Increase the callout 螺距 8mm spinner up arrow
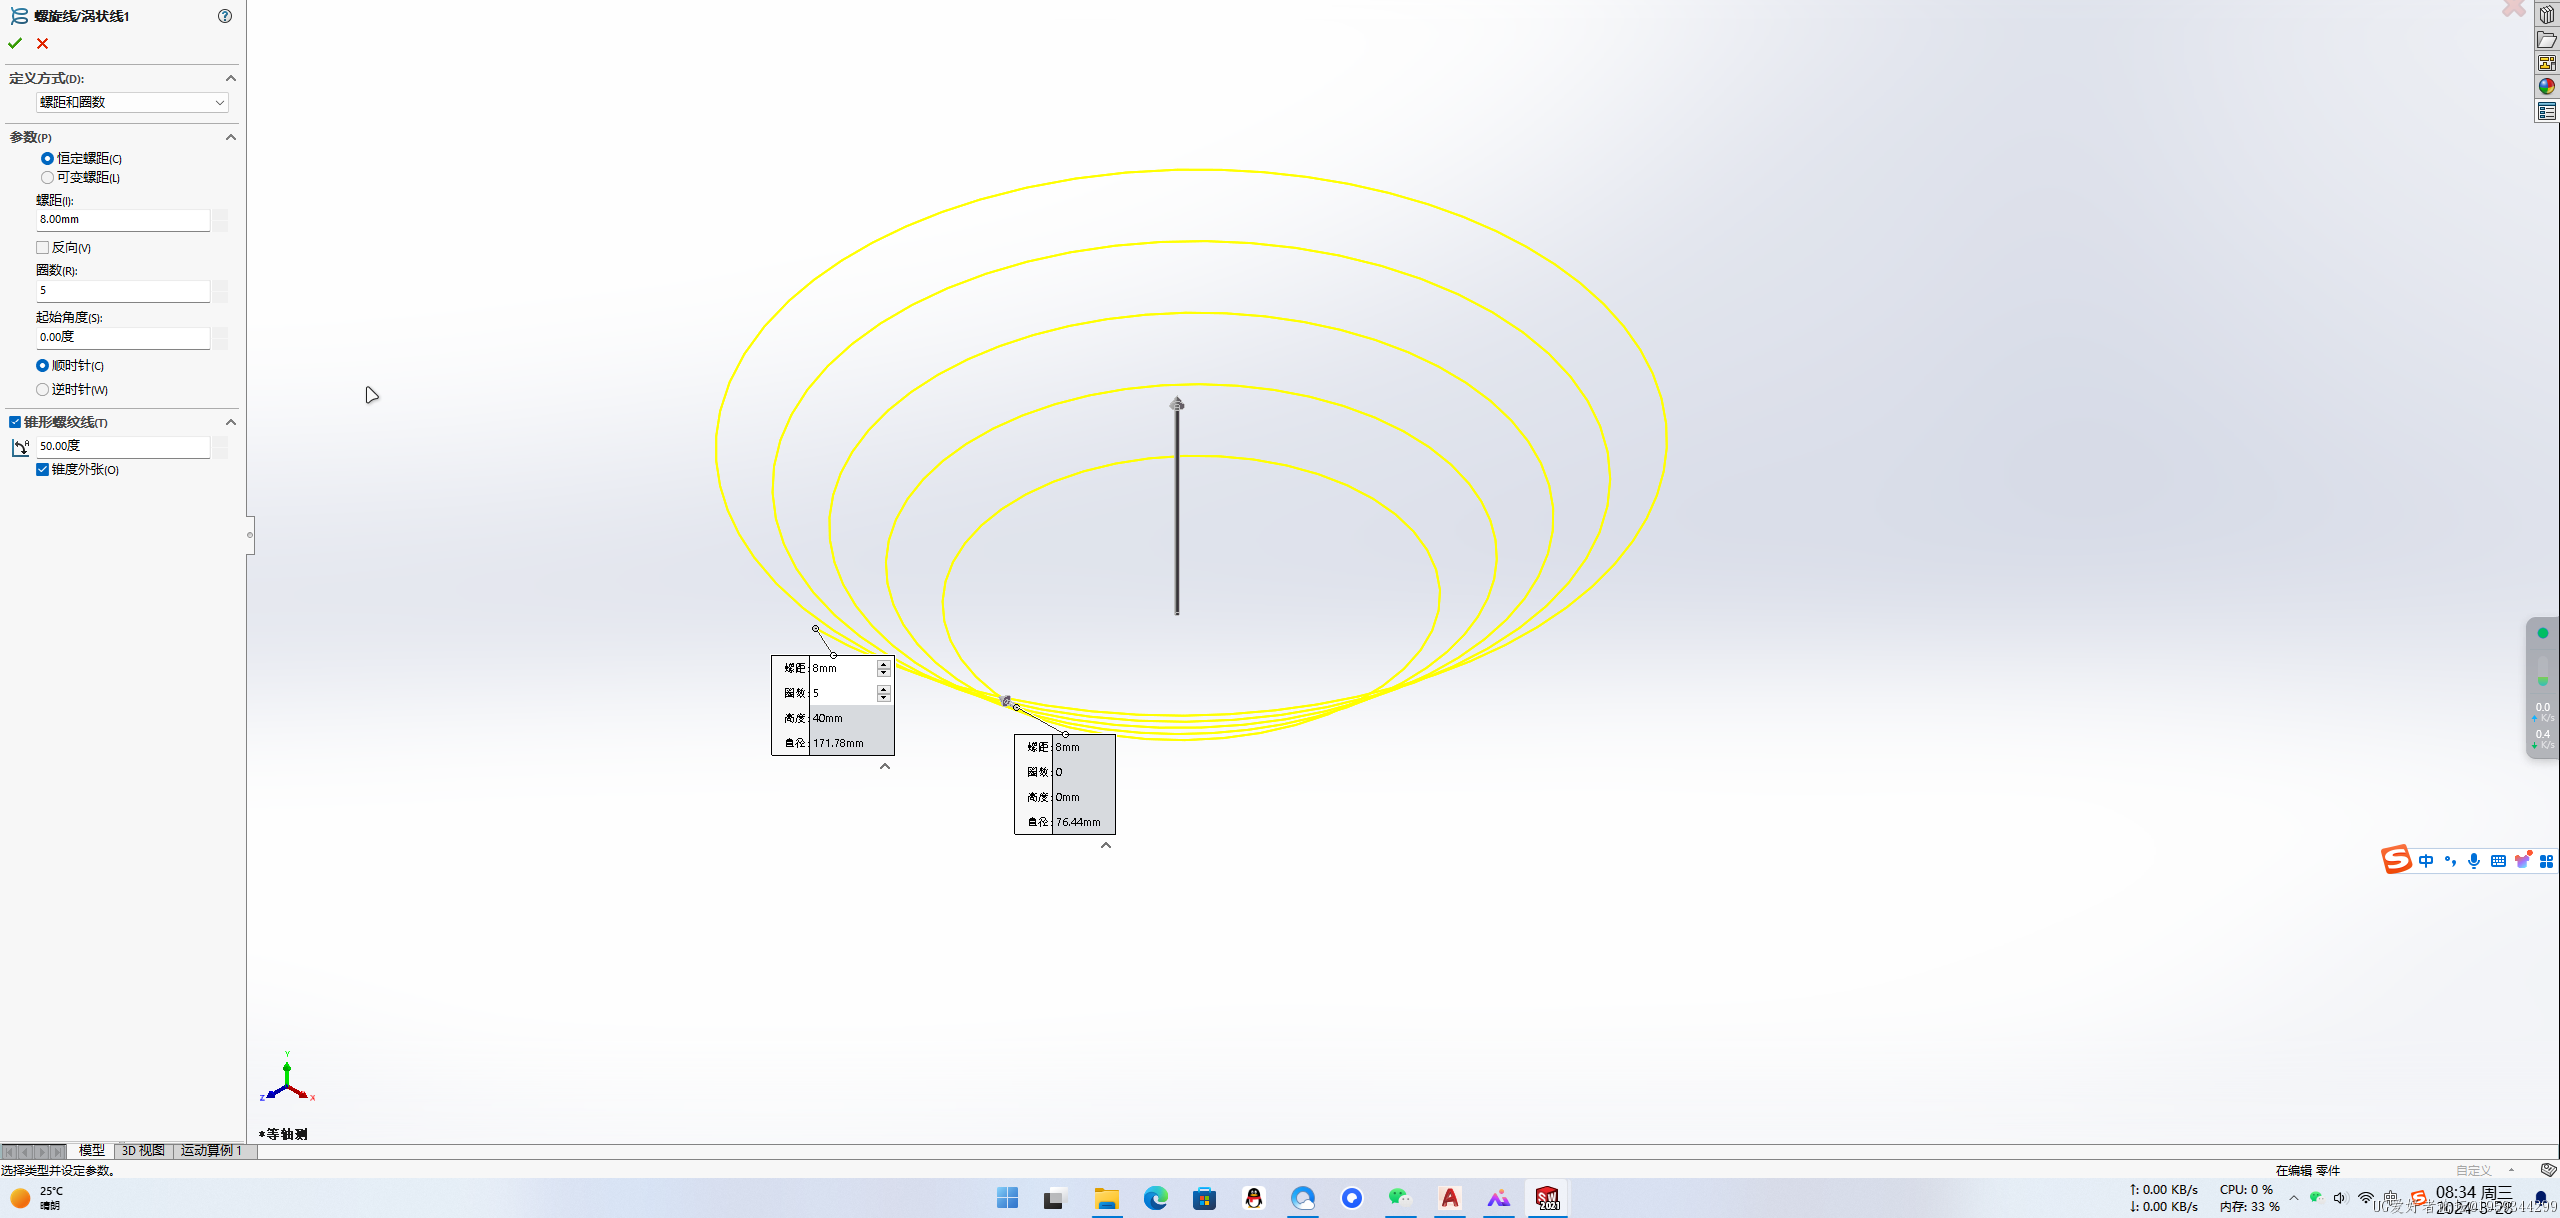Viewport: 2560px width, 1218px height. [883, 664]
